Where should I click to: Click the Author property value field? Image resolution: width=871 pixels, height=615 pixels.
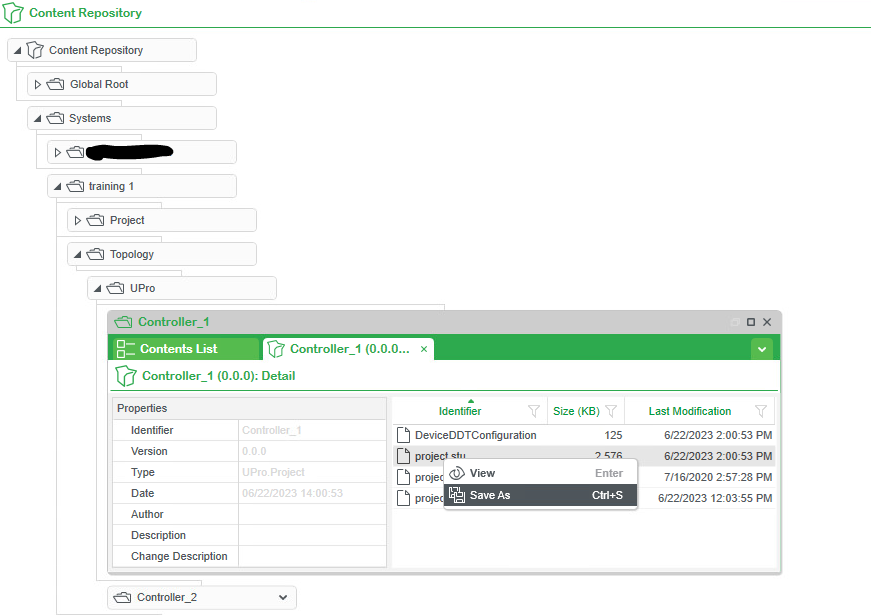[x=312, y=514]
